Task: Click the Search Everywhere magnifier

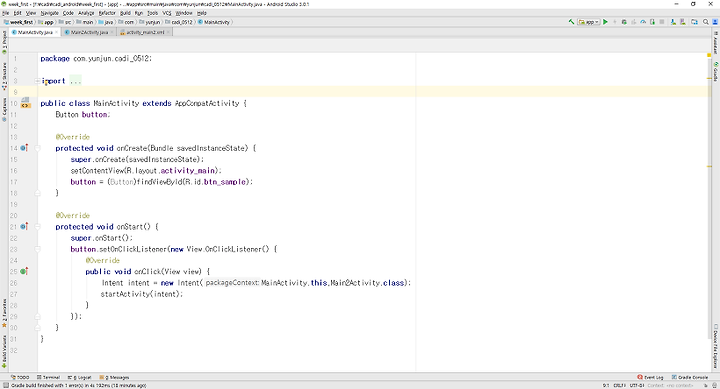Action: tap(706, 22)
